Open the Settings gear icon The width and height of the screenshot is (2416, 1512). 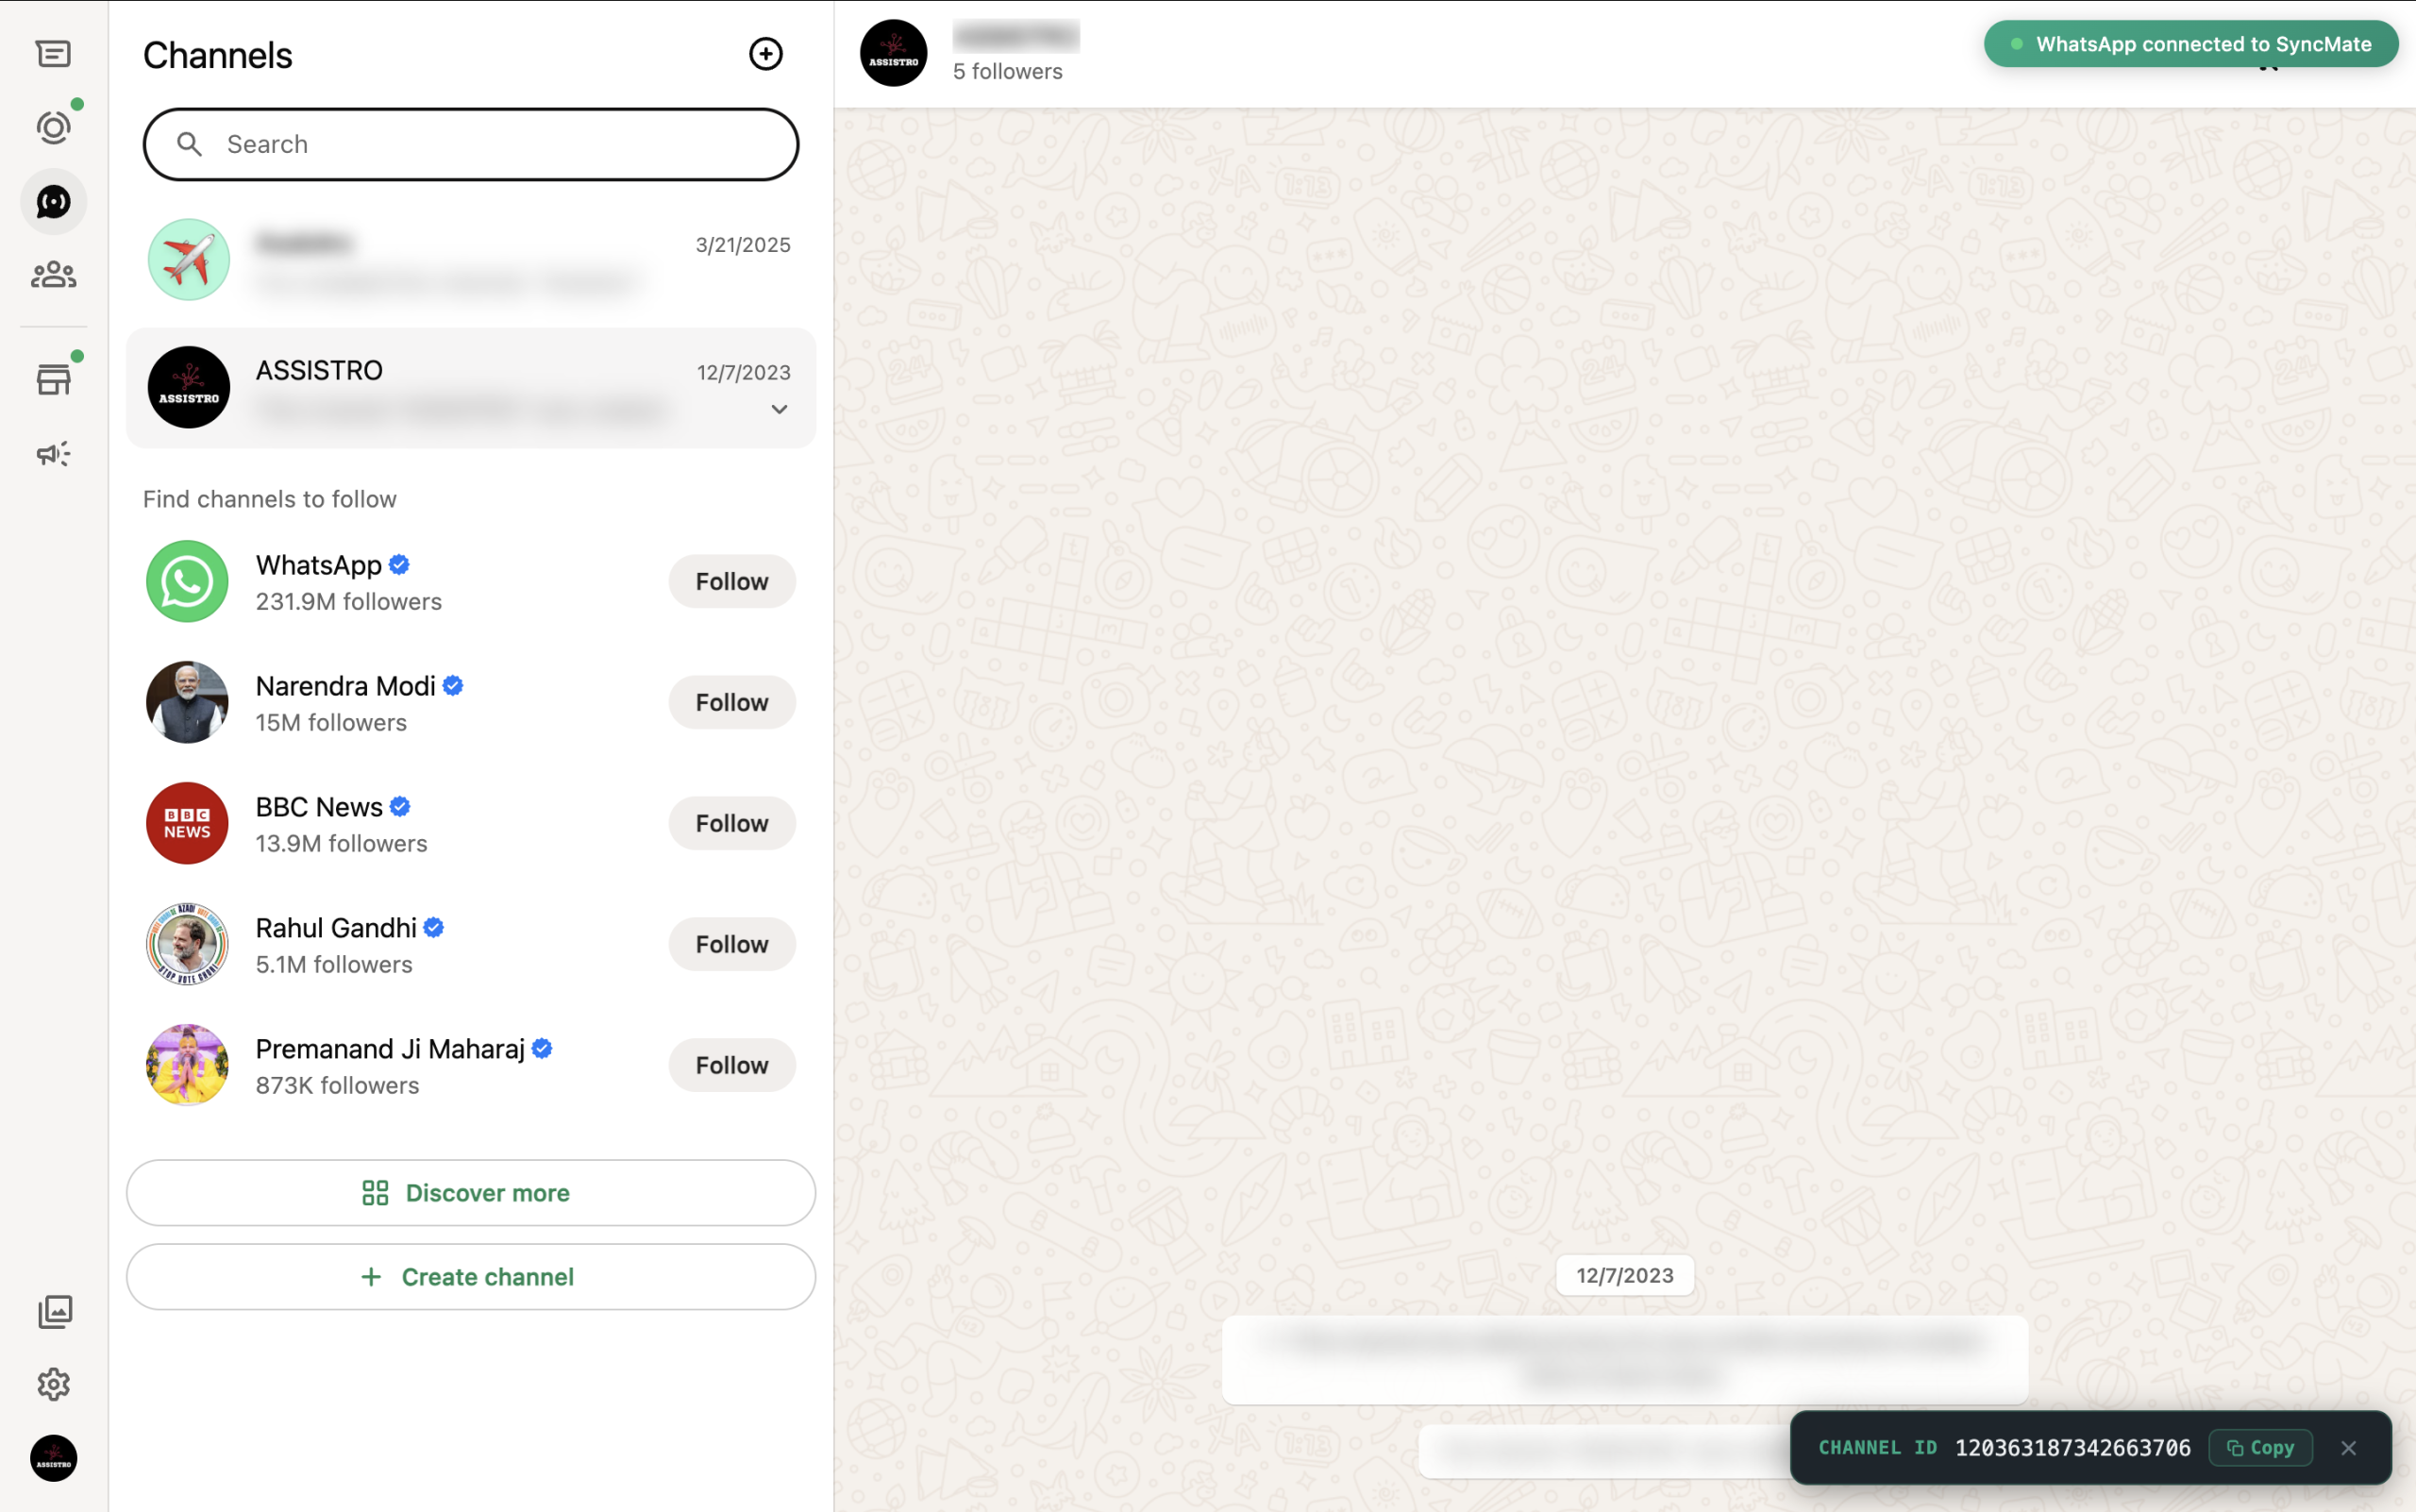tap(53, 1384)
